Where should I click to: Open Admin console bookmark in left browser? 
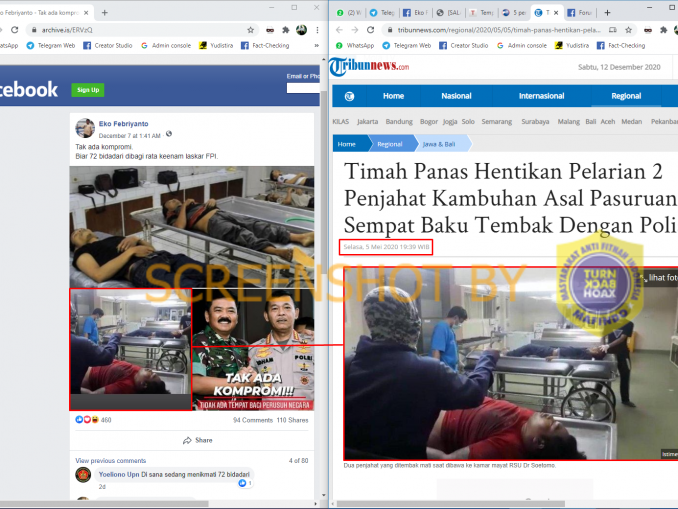point(166,45)
